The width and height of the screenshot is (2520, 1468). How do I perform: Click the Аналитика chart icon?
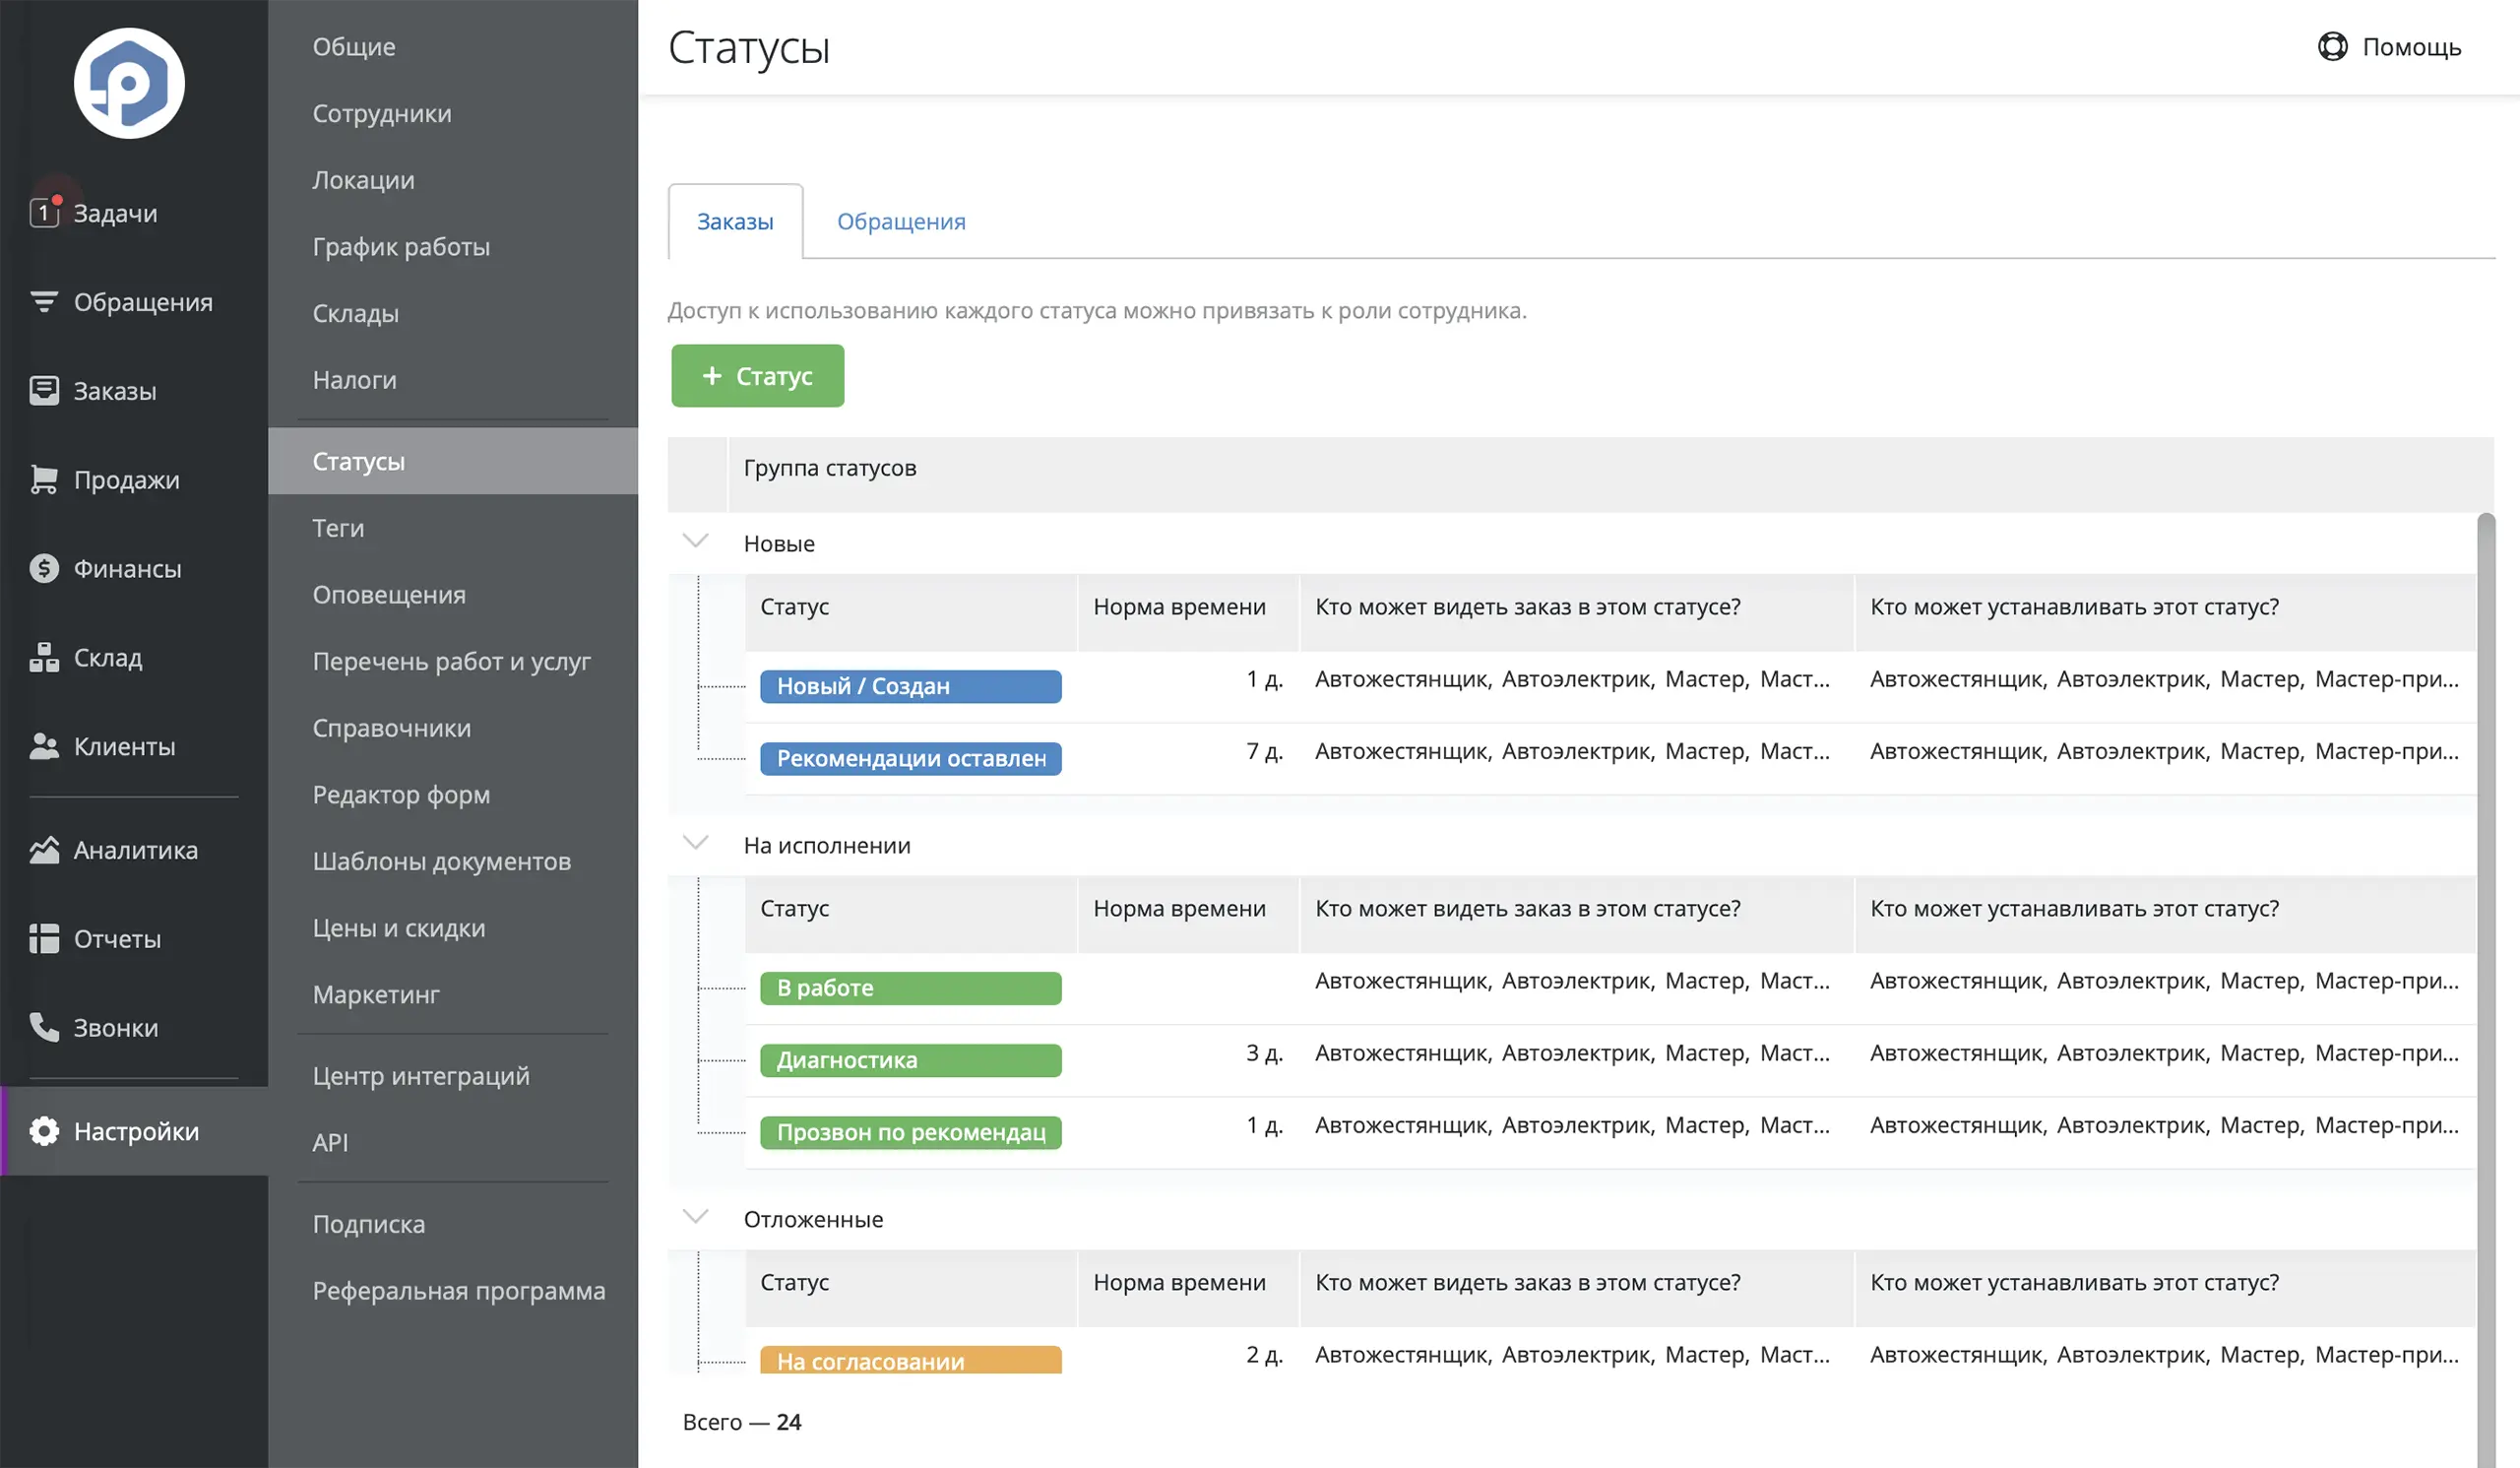(x=44, y=850)
